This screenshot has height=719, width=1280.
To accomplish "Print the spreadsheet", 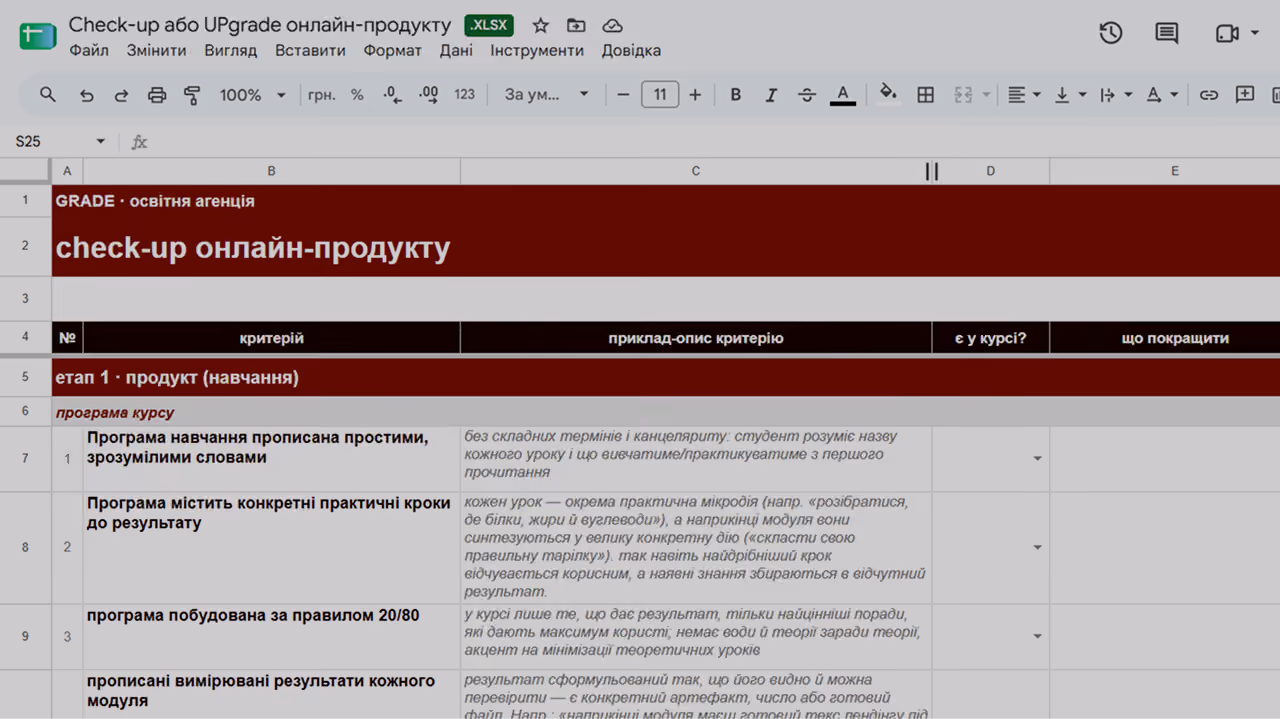I will click(157, 95).
